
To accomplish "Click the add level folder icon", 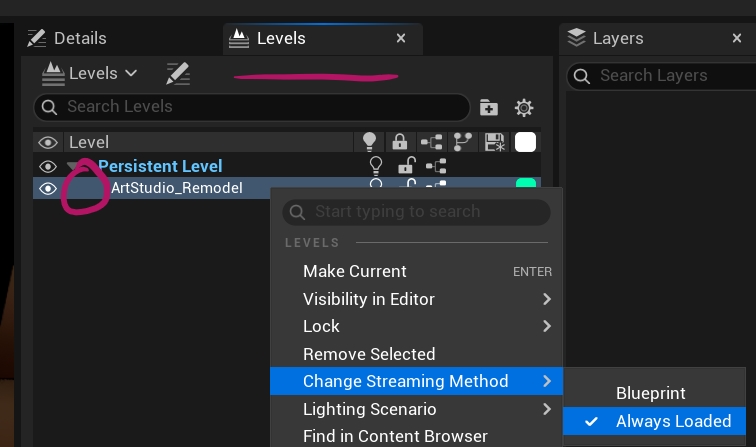I will coord(489,107).
